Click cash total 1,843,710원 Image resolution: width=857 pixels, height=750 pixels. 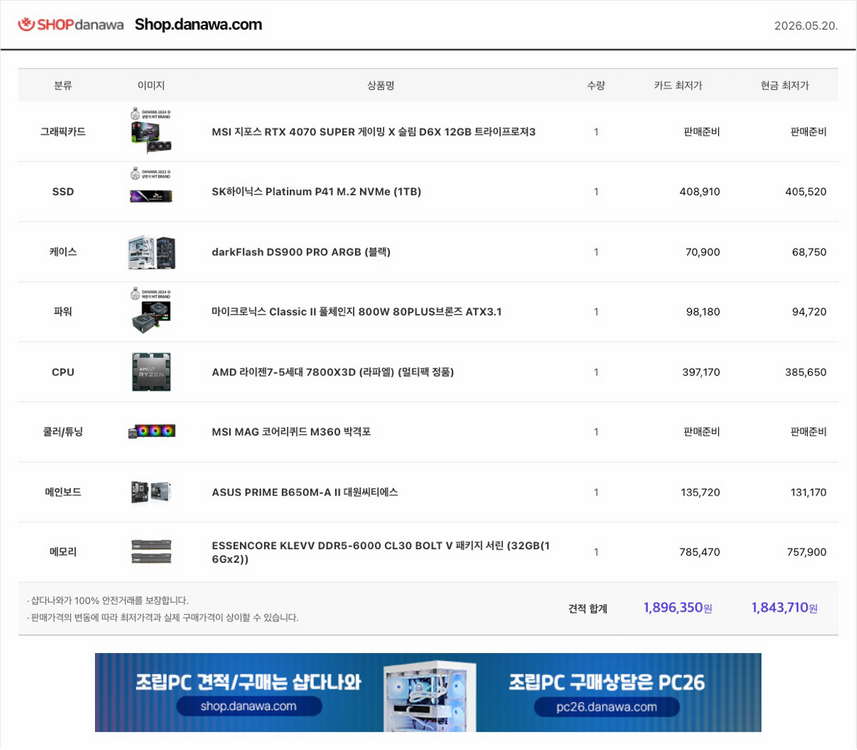(784, 608)
